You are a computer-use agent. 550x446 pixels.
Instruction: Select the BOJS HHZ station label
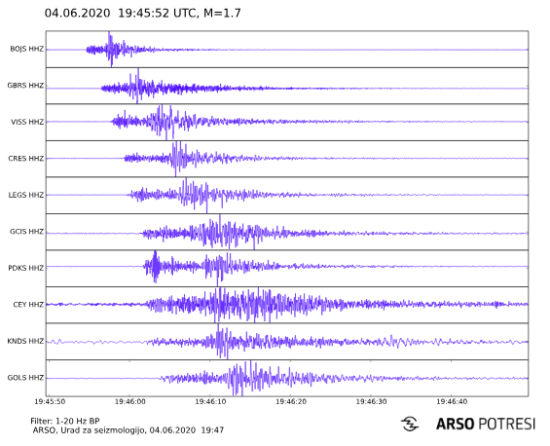click(x=27, y=49)
